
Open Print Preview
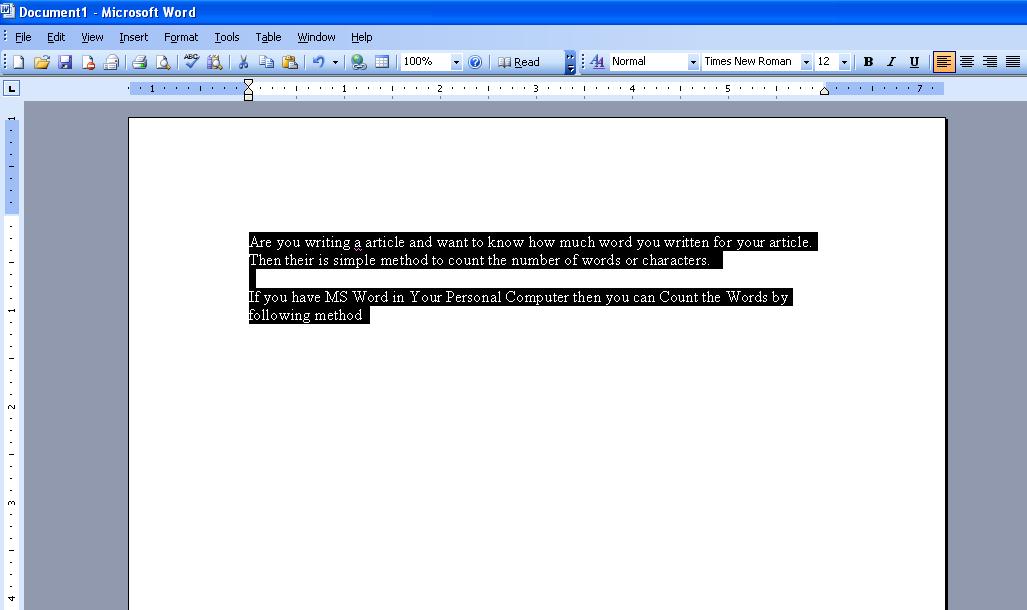(x=163, y=61)
